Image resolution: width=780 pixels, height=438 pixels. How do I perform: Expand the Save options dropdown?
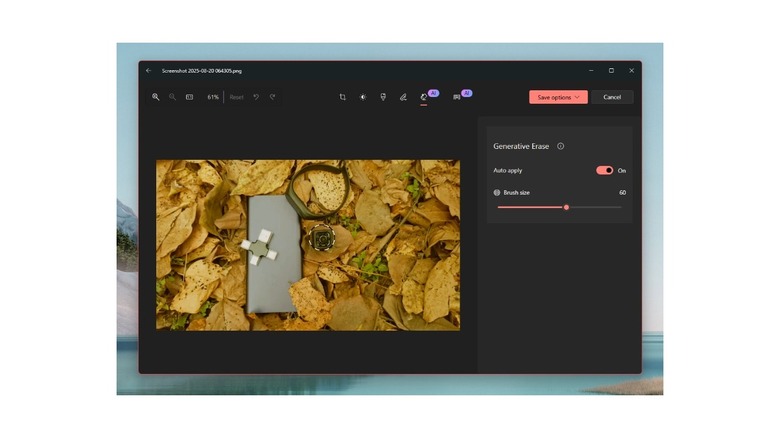[x=558, y=97]
